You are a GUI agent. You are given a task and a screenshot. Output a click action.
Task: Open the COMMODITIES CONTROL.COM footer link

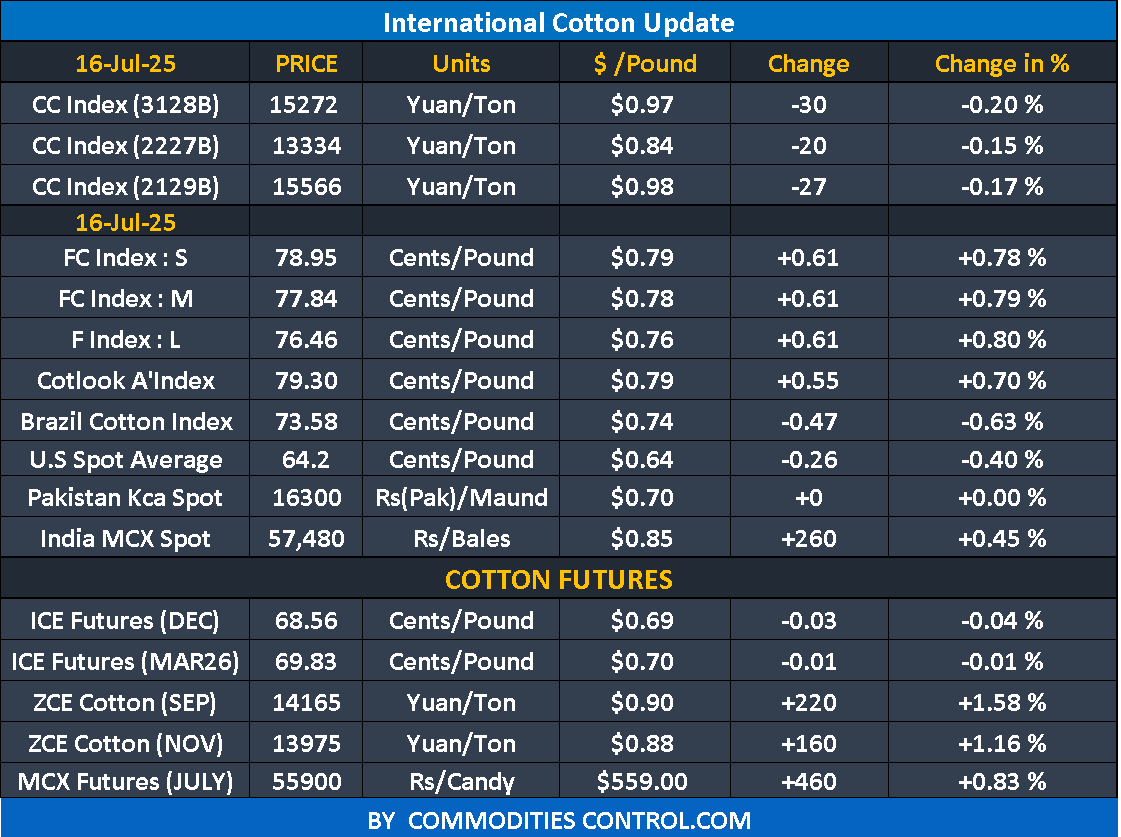(x=559, y=821)
